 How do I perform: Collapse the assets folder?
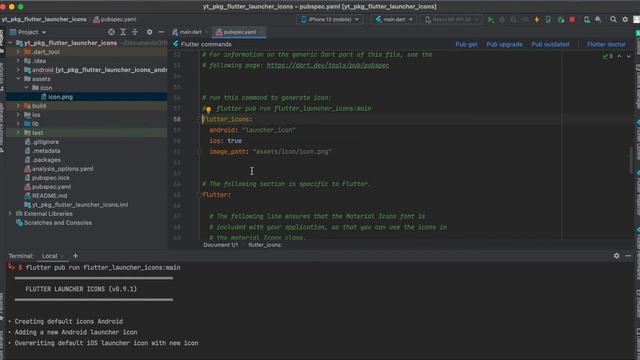coord(18,79)
